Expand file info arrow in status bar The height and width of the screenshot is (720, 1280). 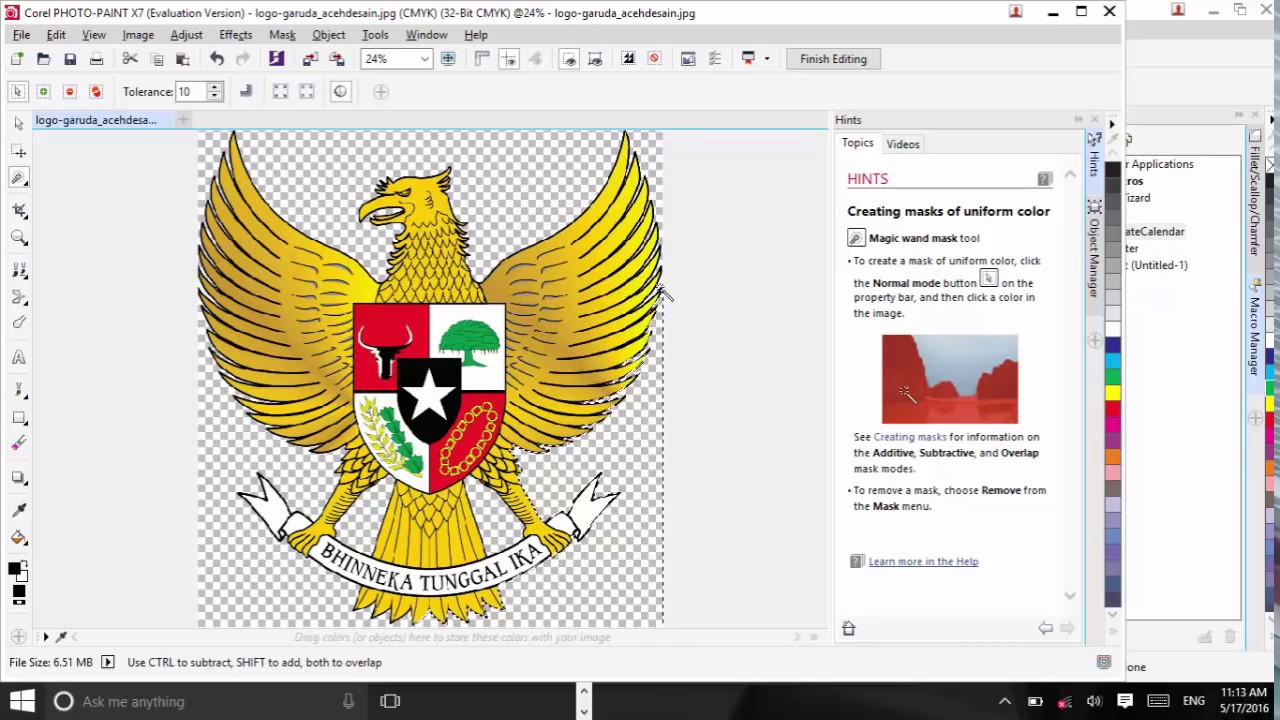[108, 662]
